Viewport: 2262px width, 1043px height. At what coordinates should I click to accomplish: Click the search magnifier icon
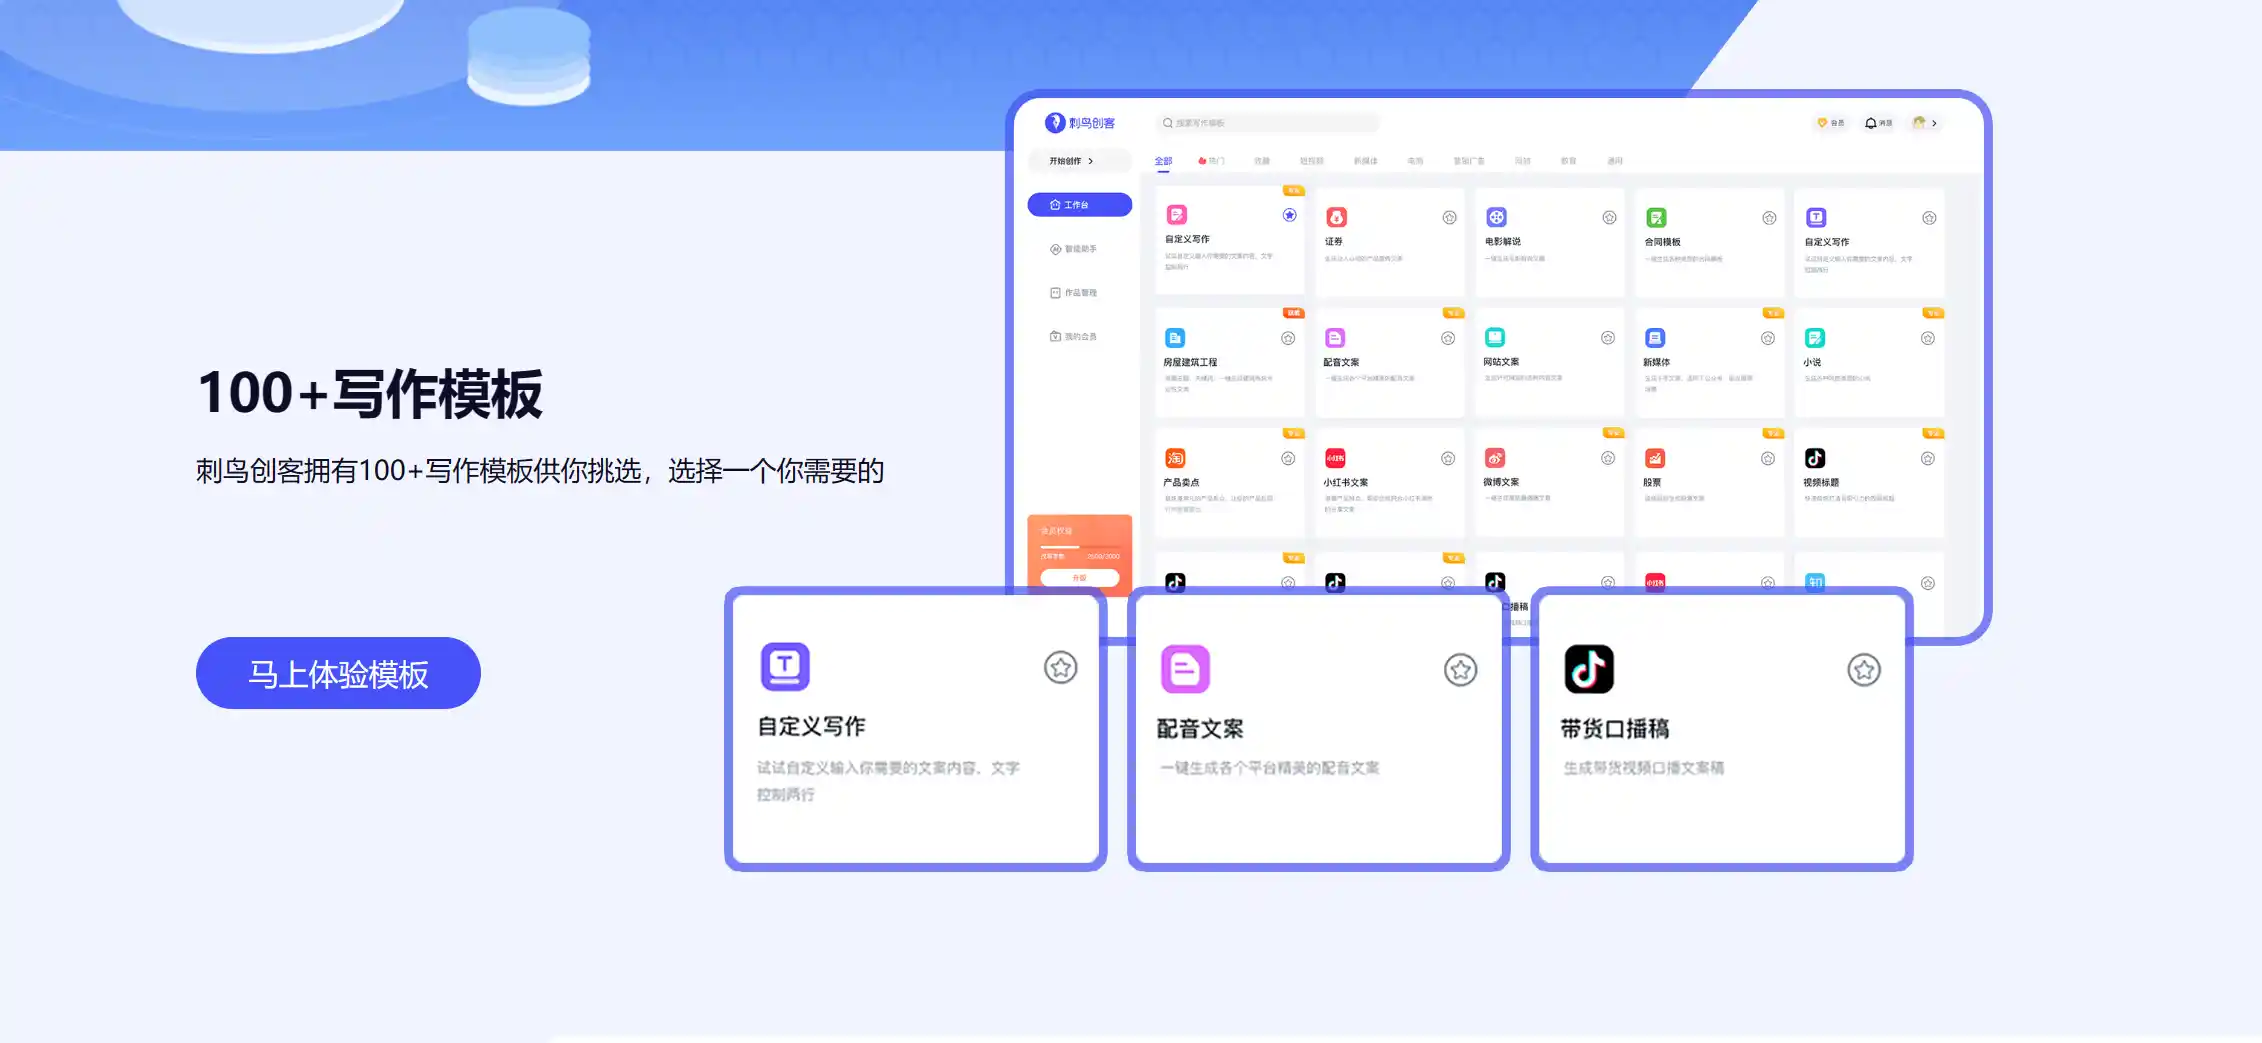point(1167,123)
